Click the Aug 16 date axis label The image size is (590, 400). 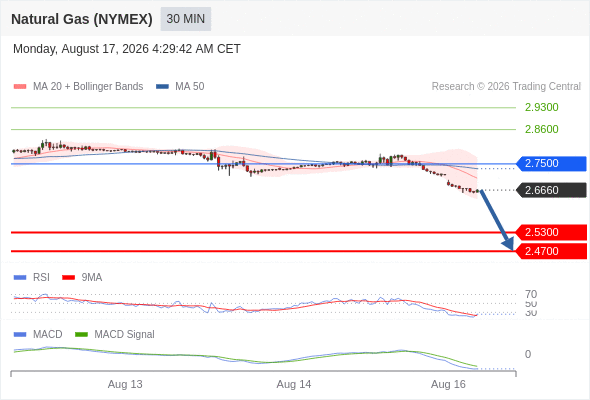(448, 384)
